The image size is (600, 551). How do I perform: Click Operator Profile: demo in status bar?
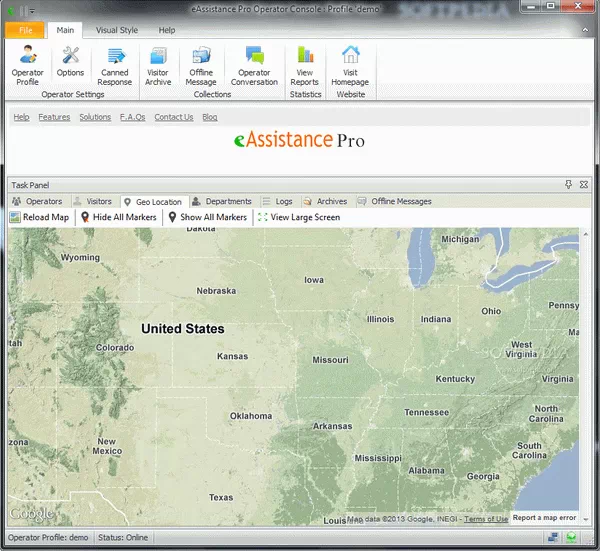[x=48, y=538]
